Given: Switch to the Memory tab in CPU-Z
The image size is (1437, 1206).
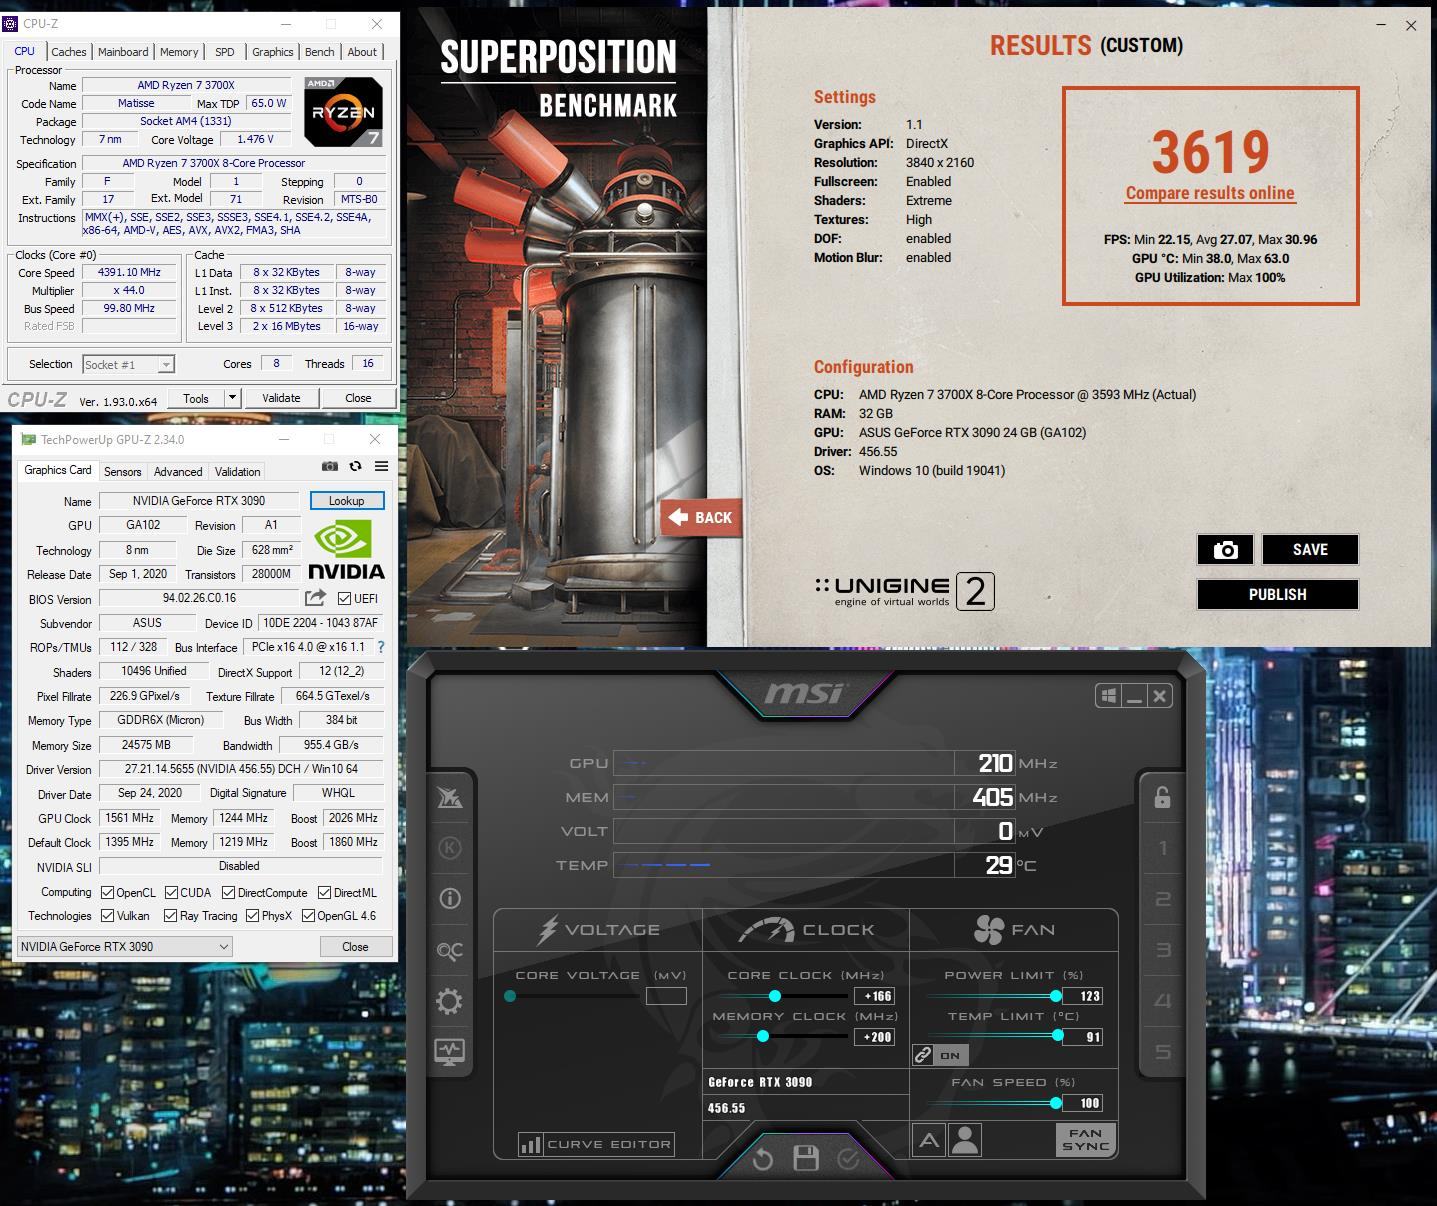Looking at the screenshot, I should (179, 52).
